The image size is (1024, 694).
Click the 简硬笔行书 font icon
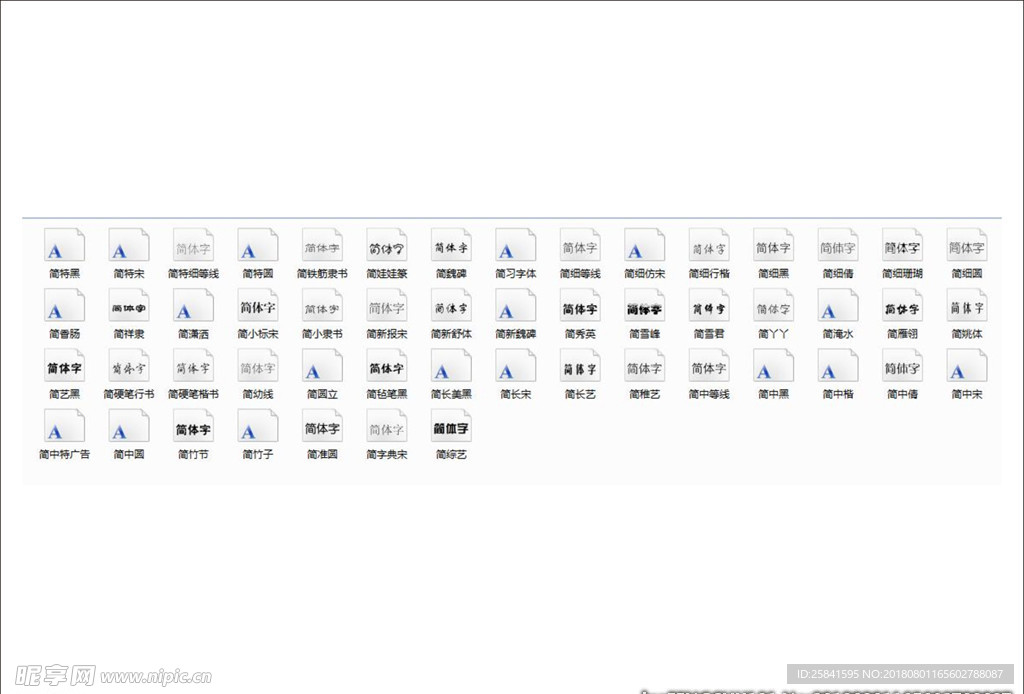(128, 367)
